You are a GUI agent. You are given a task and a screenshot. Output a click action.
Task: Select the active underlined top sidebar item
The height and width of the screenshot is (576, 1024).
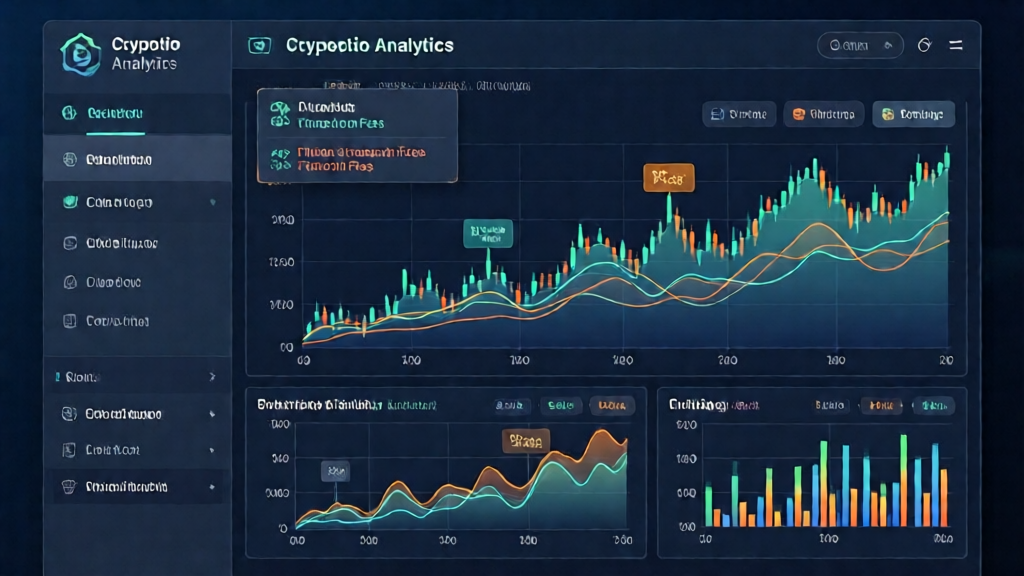pyautogui.click(x=137, y=114)
